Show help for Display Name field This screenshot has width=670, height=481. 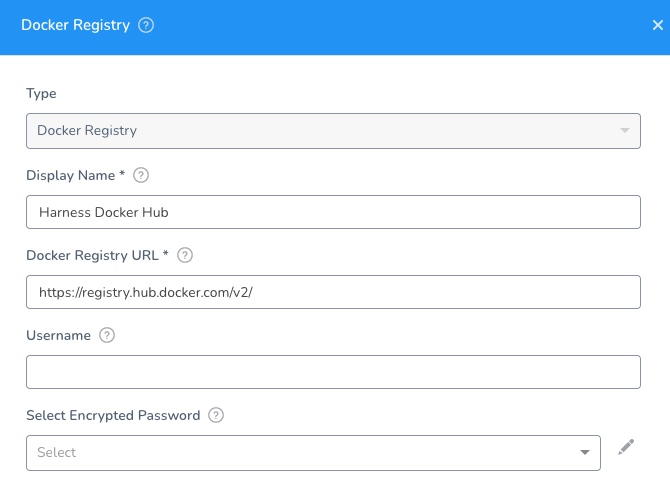coord(141,175)
